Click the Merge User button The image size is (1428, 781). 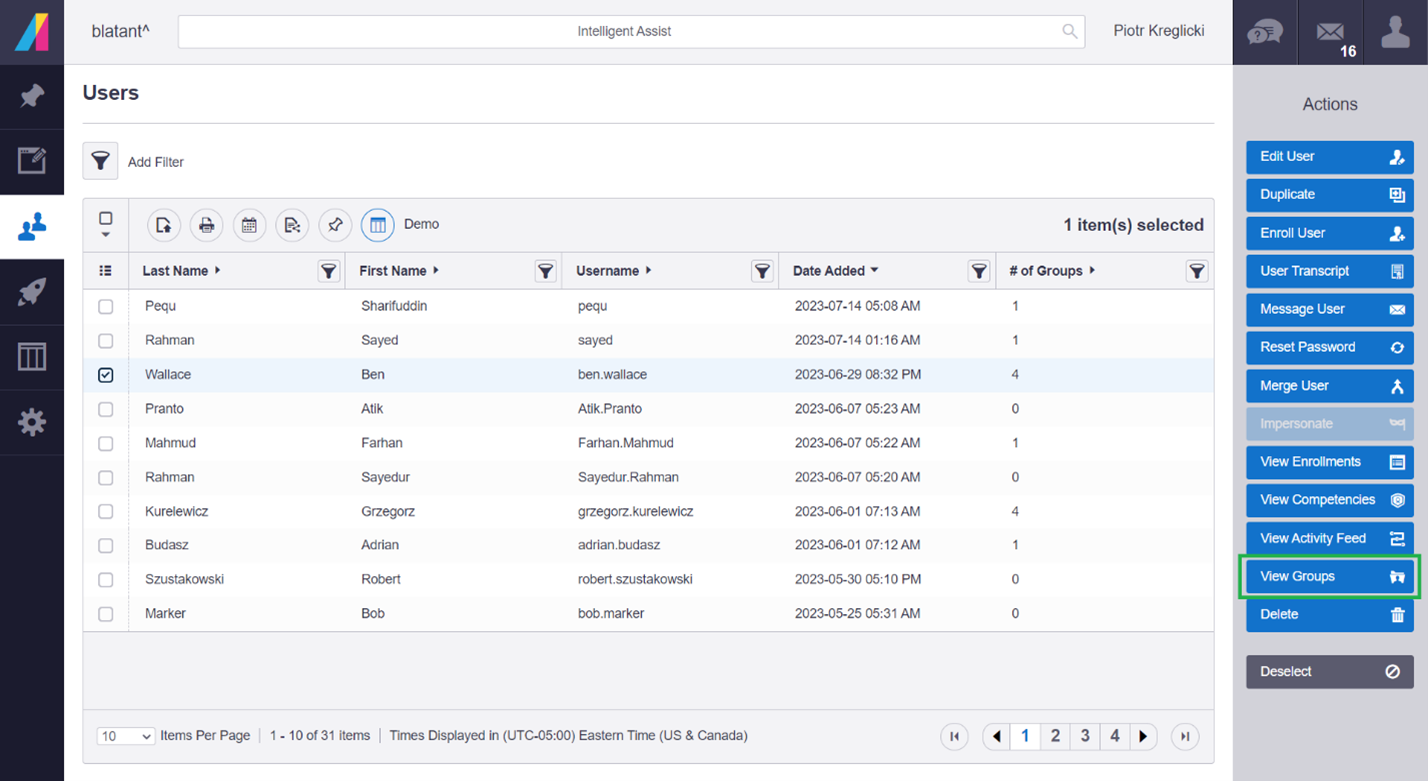1330,386
